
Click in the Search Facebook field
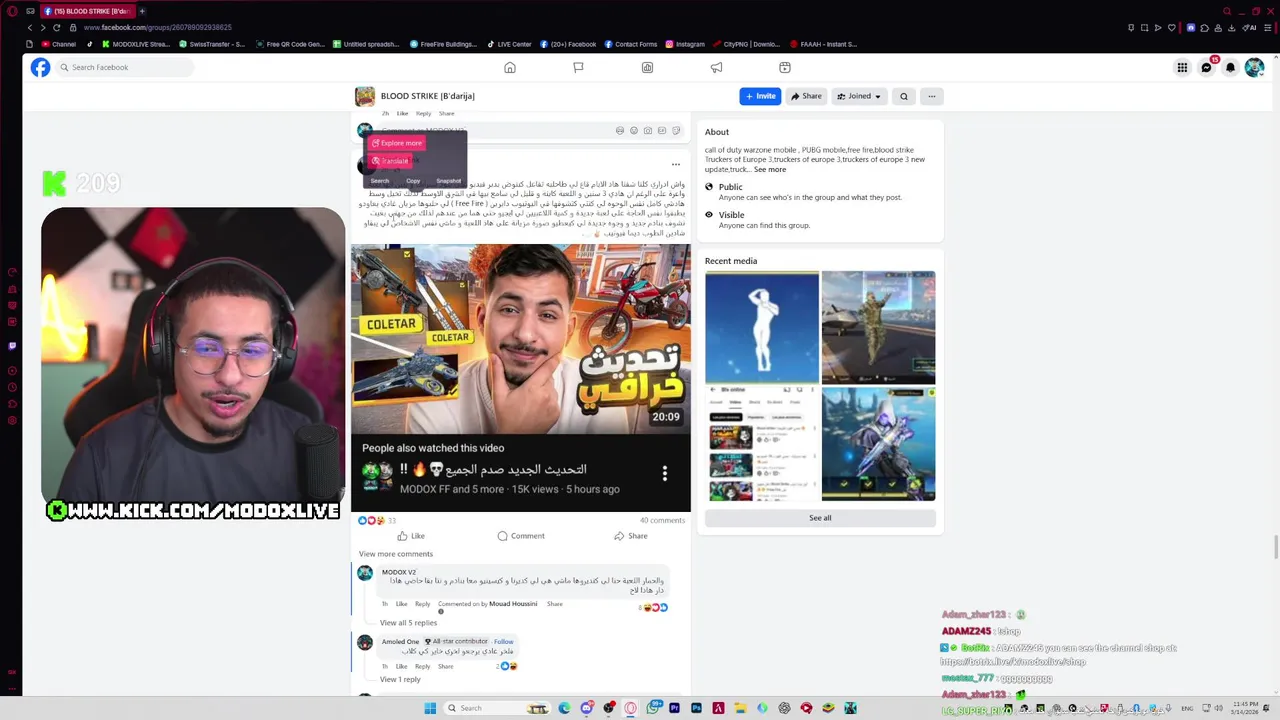tap(124, 67)
